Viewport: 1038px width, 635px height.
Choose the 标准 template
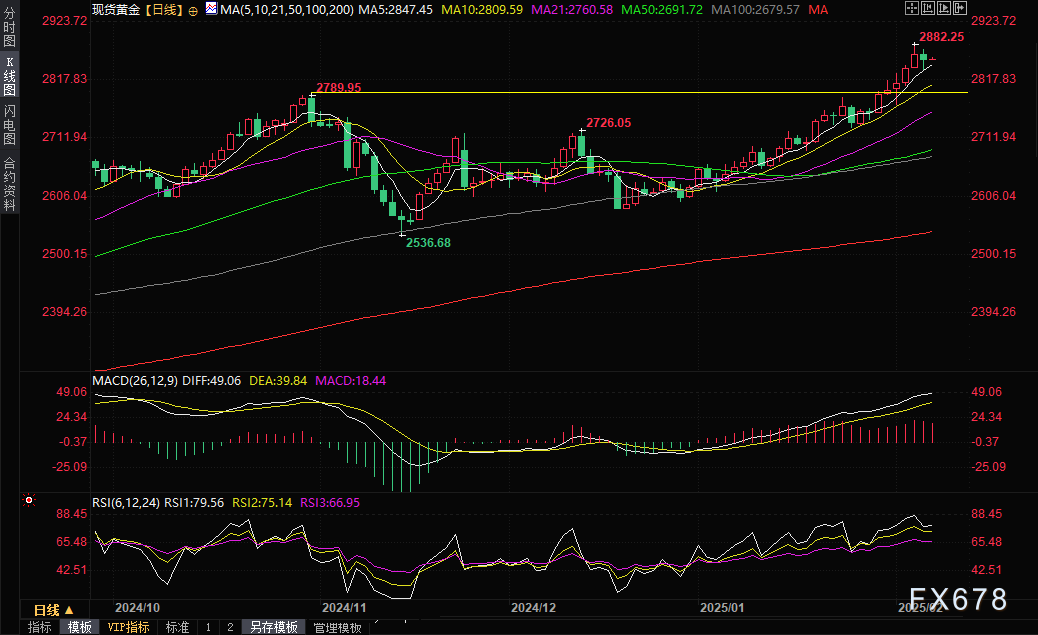coord(177,628)
